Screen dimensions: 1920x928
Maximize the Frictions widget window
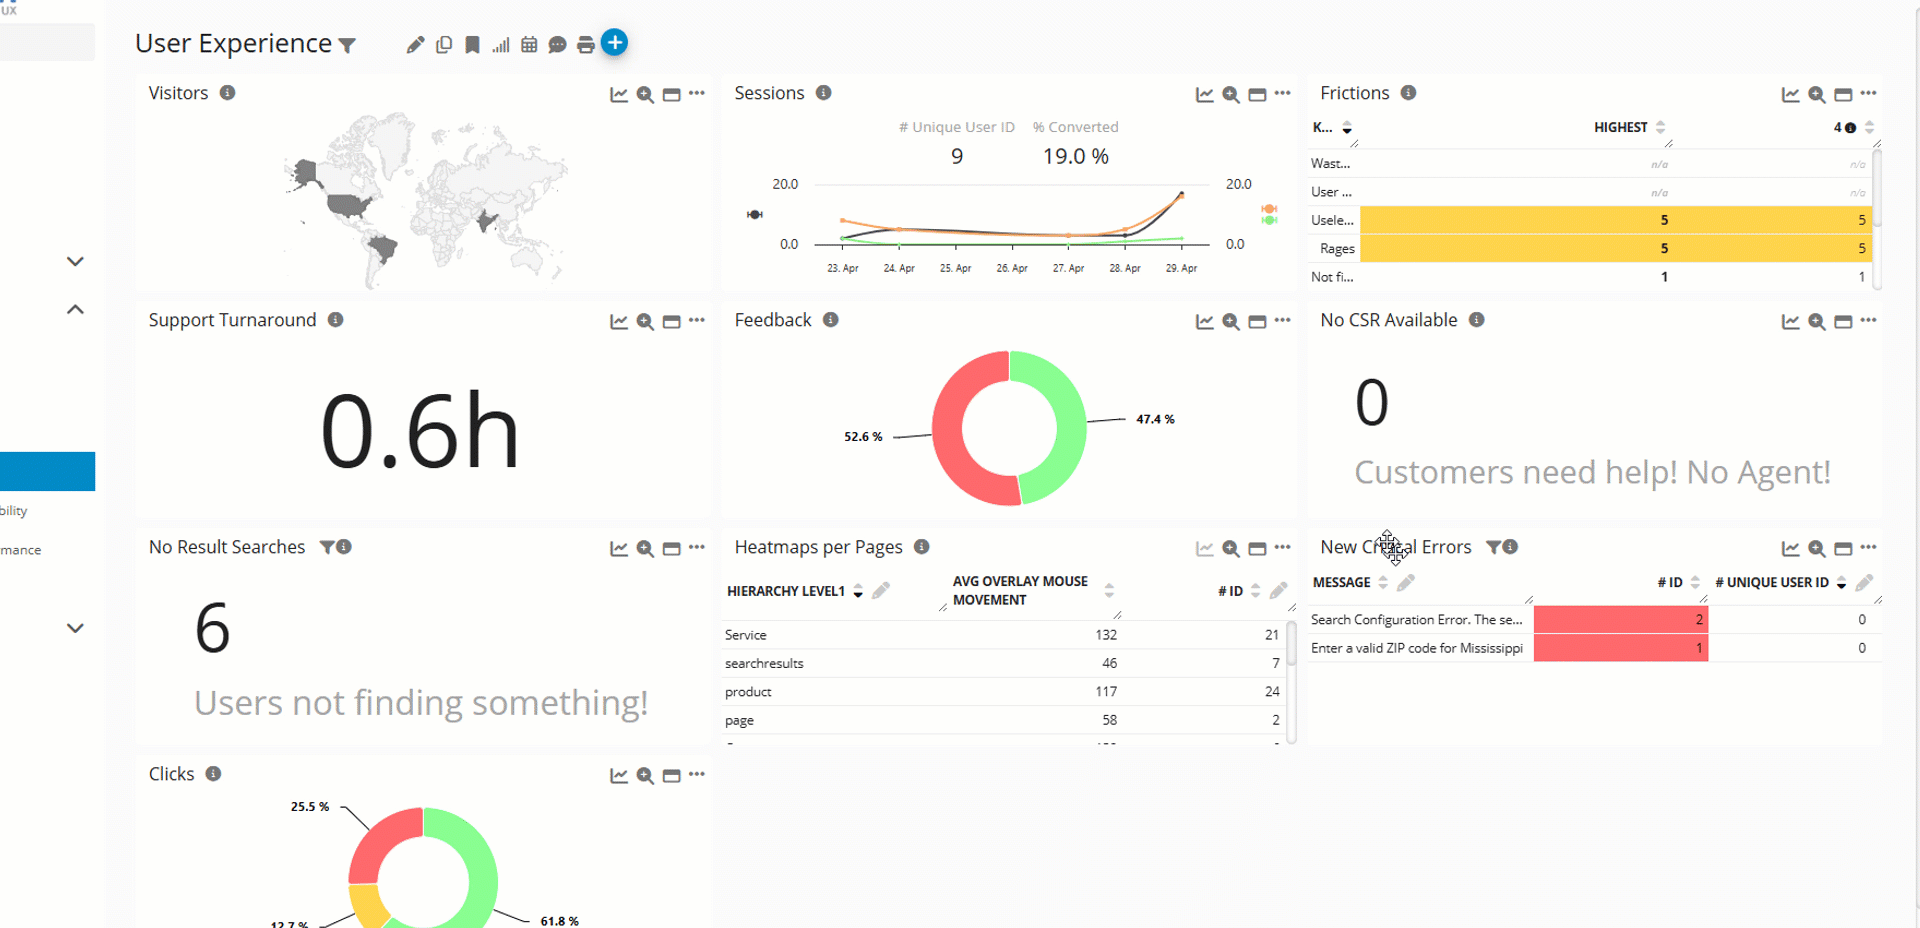pos(1843,95)
